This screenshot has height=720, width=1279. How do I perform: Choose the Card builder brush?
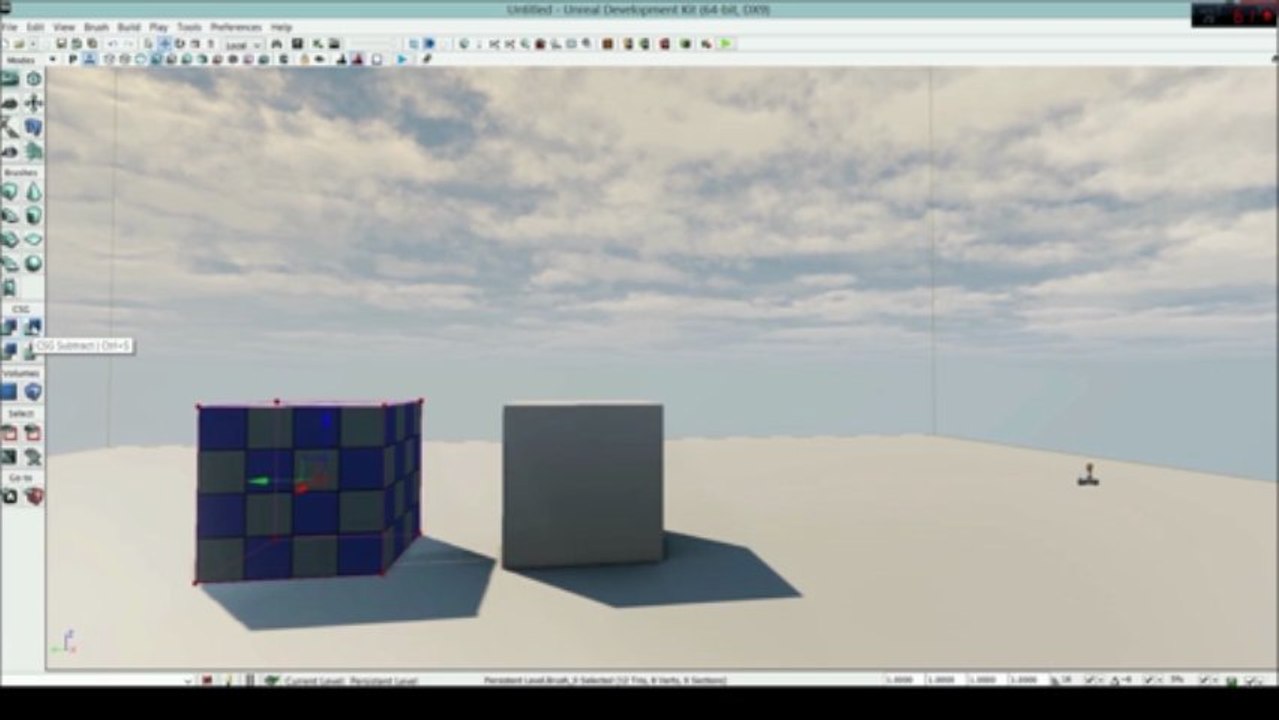tap(10, 288)
